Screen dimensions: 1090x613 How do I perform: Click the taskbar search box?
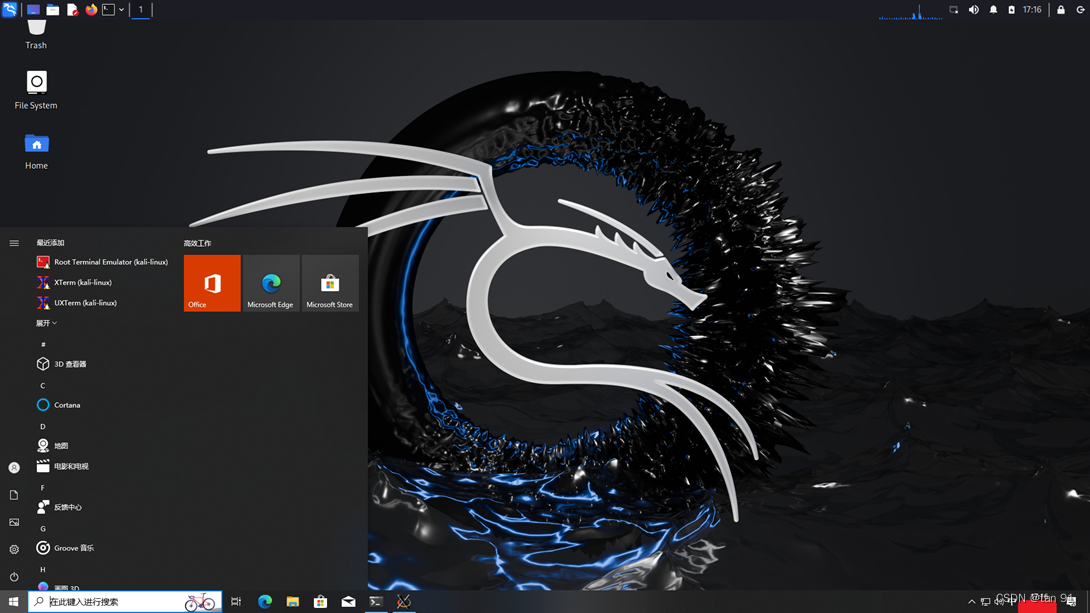[x=125, y=602]
